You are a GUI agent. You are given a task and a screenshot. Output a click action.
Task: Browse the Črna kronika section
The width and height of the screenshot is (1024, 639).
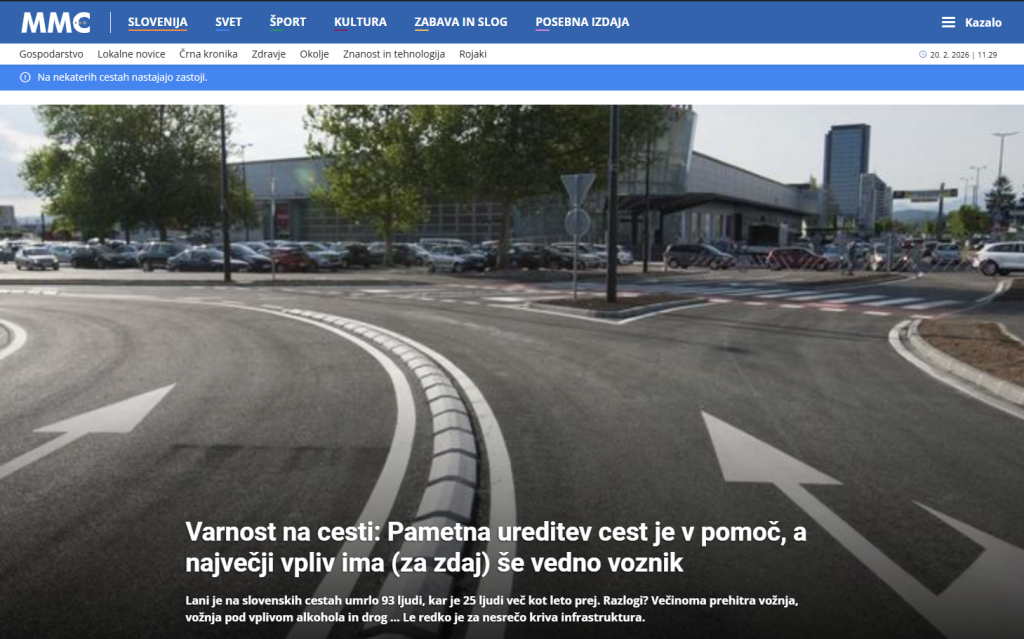coord(211,54)
